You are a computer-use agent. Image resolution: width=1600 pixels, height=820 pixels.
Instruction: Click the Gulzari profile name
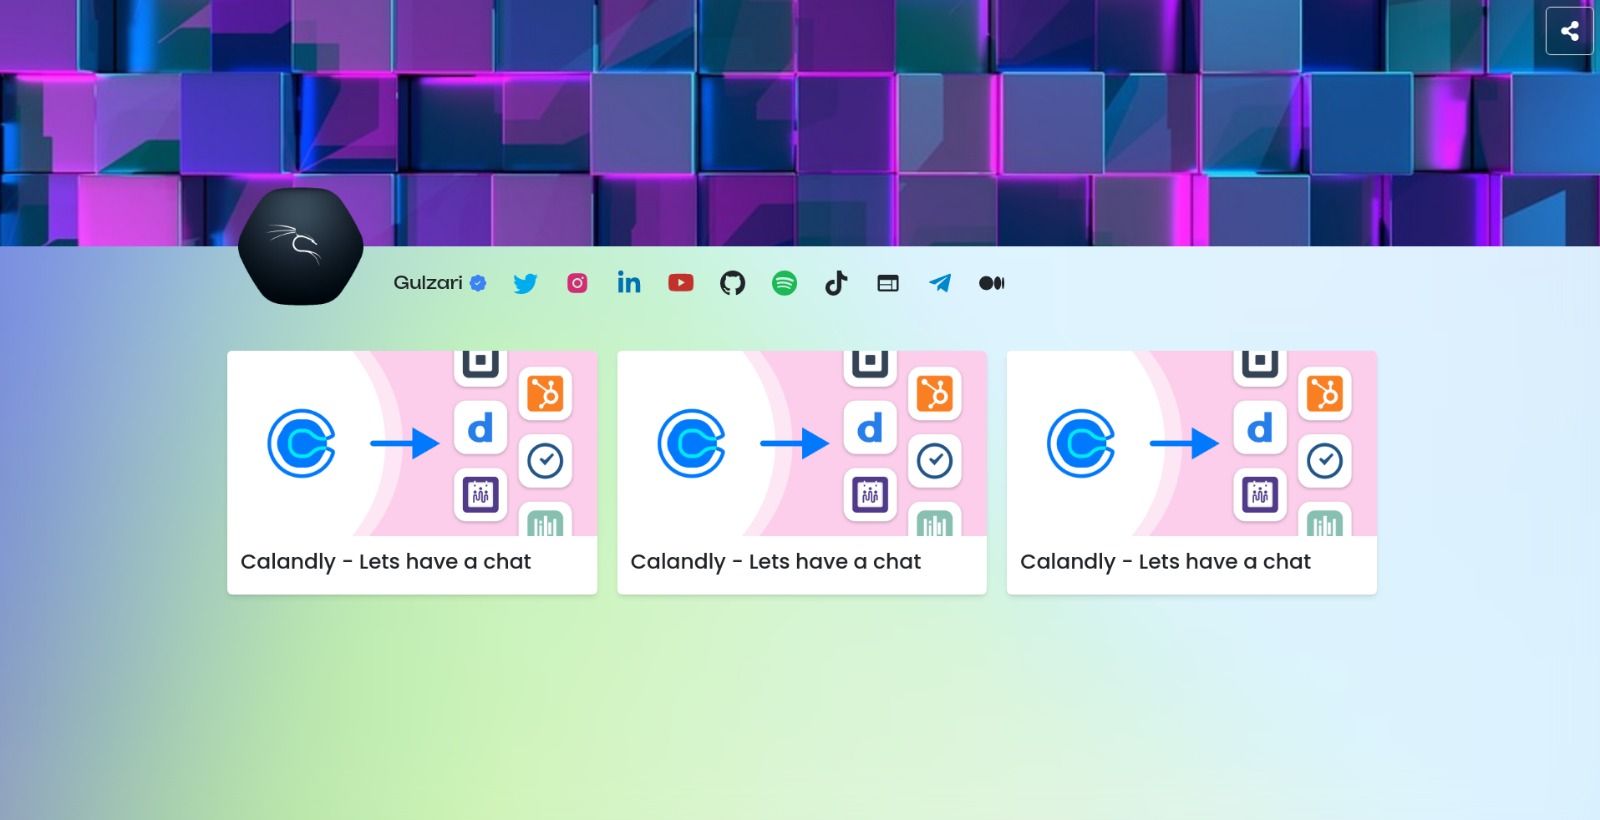click(x=428, y=282)
